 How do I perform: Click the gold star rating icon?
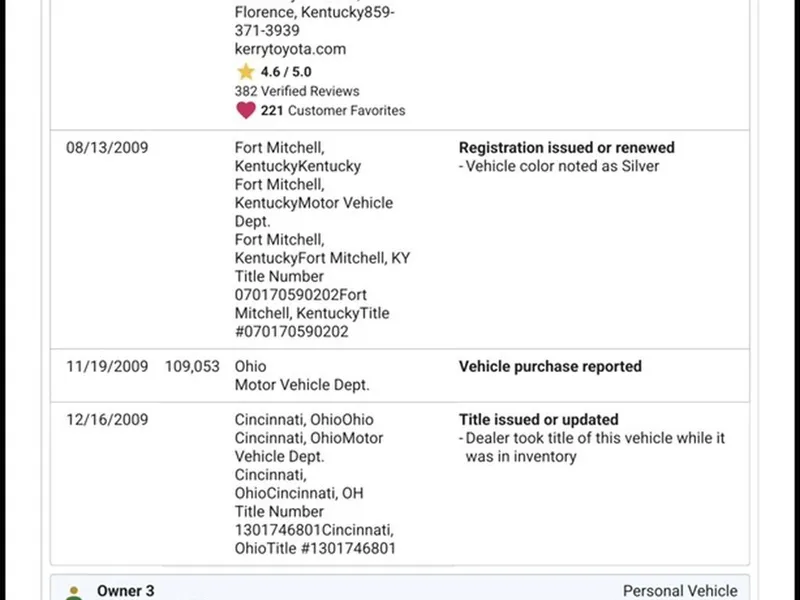pos(245,72)
